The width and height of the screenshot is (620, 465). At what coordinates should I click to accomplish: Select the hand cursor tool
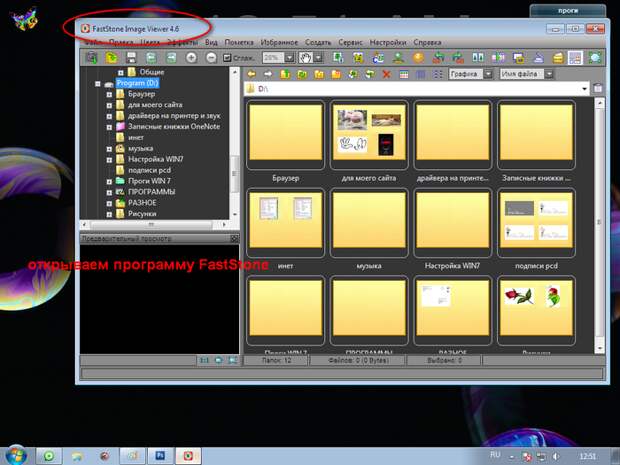pos(305,58)
